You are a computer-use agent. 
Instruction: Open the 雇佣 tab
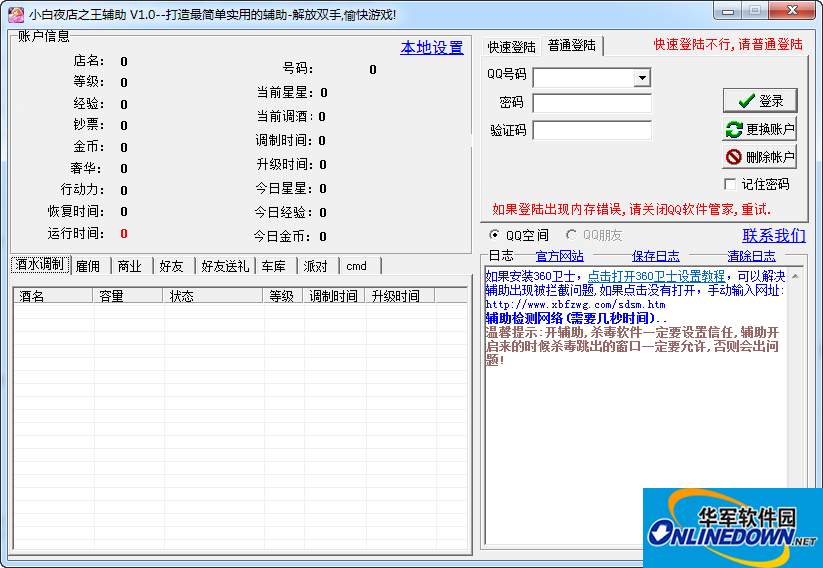pyautogui.click(x=91, y=266)
